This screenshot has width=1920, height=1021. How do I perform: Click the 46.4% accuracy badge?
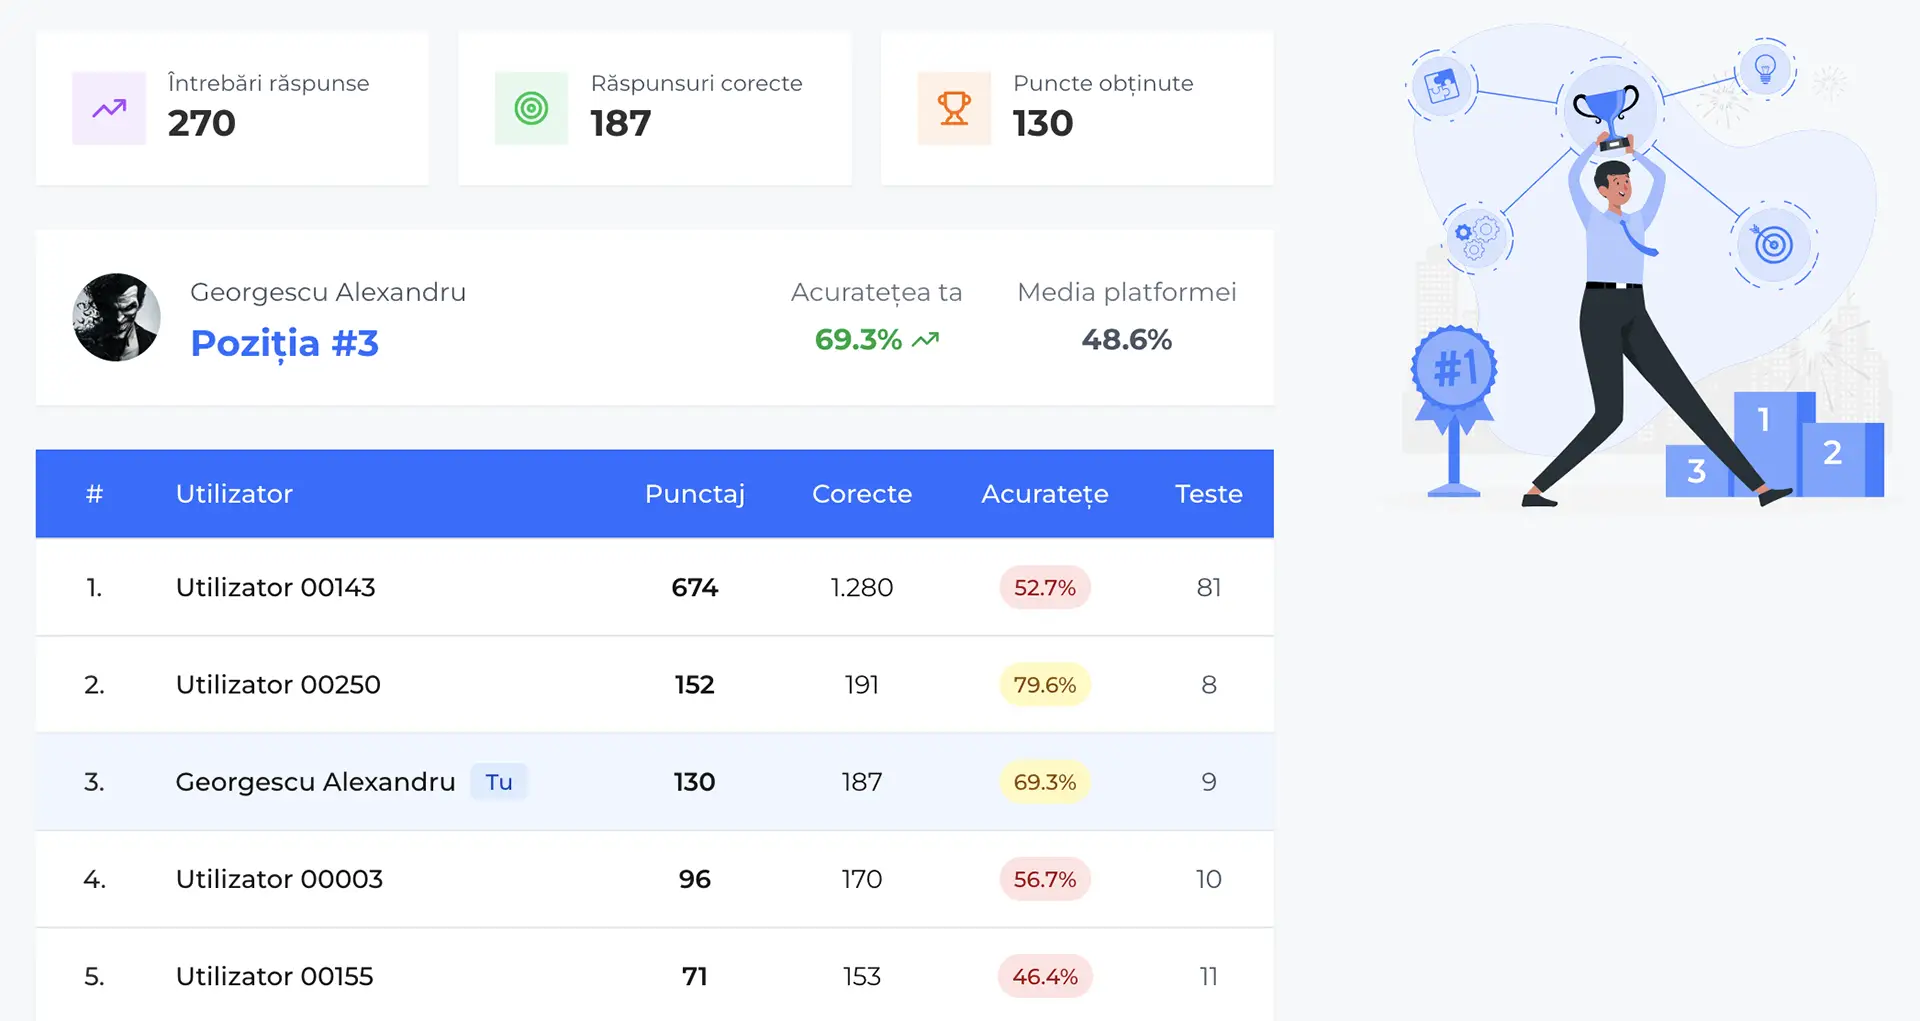[x=1045, y=976]
